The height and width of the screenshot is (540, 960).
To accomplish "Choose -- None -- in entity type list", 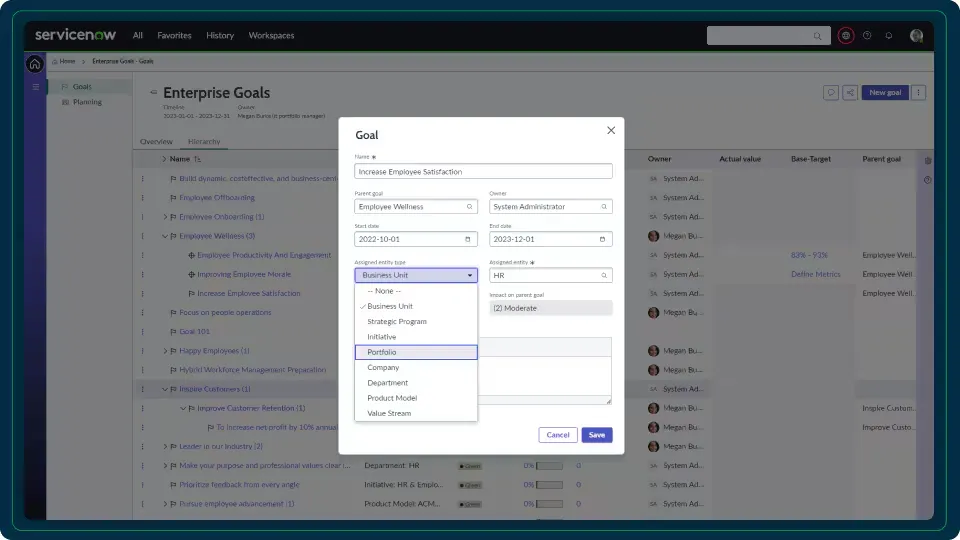I will pos(416,291).
